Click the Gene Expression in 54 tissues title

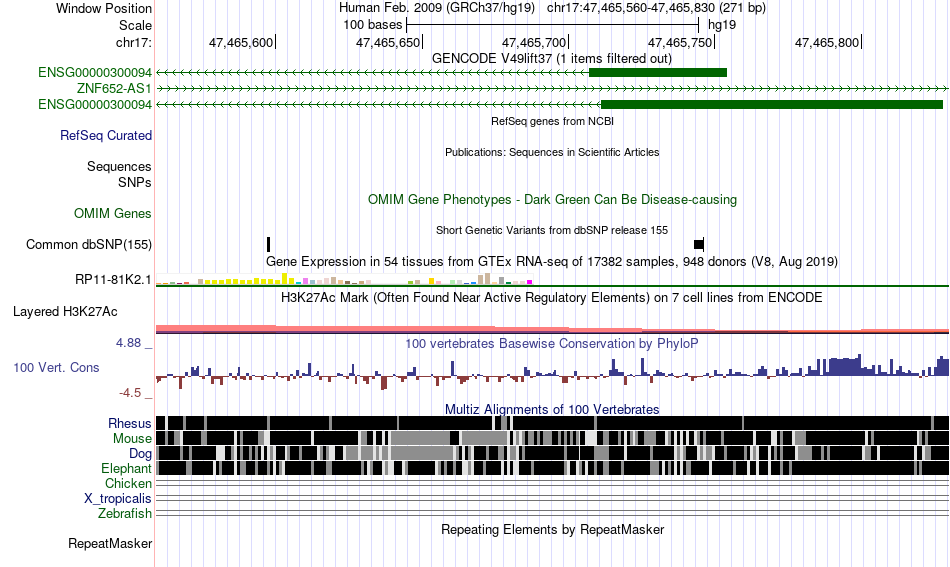pos(552,262)
